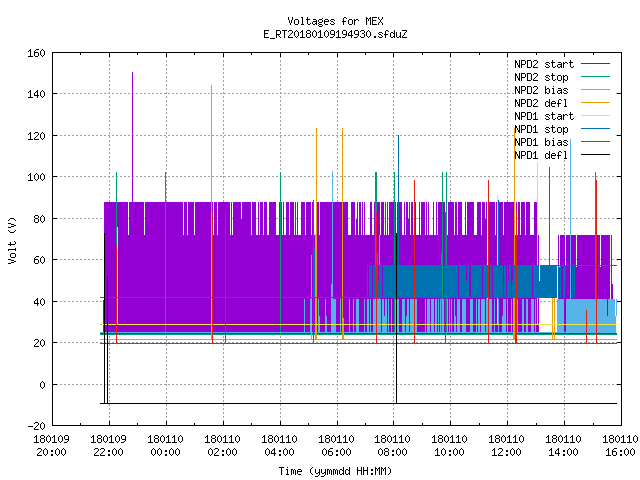Click the NPD1 defl legend label
Viewport: 640px width, 480px height.
point(541,155)
